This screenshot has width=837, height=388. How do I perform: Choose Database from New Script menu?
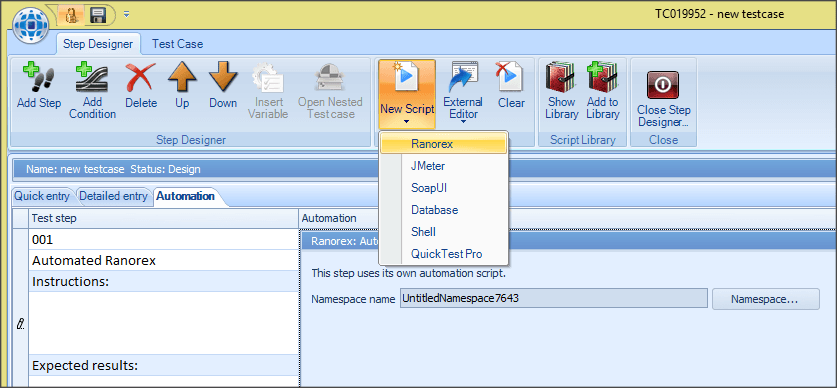(x=444, y=210)
